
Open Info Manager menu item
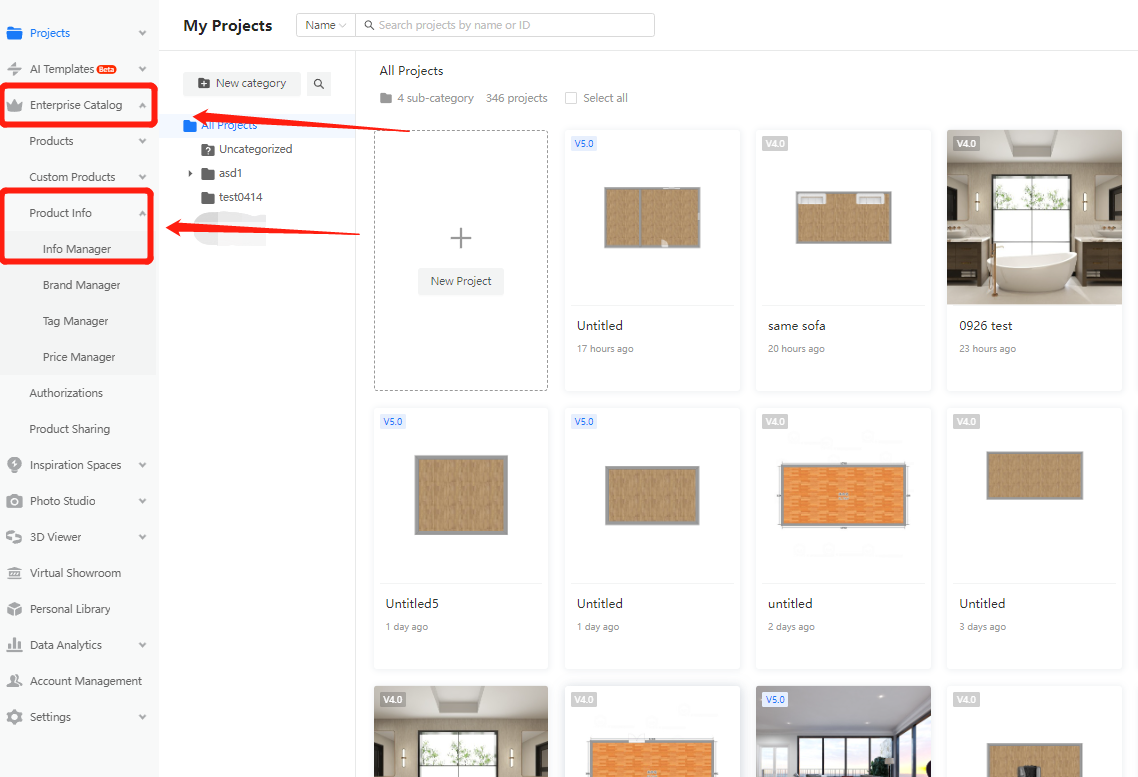tap(77, 249)
